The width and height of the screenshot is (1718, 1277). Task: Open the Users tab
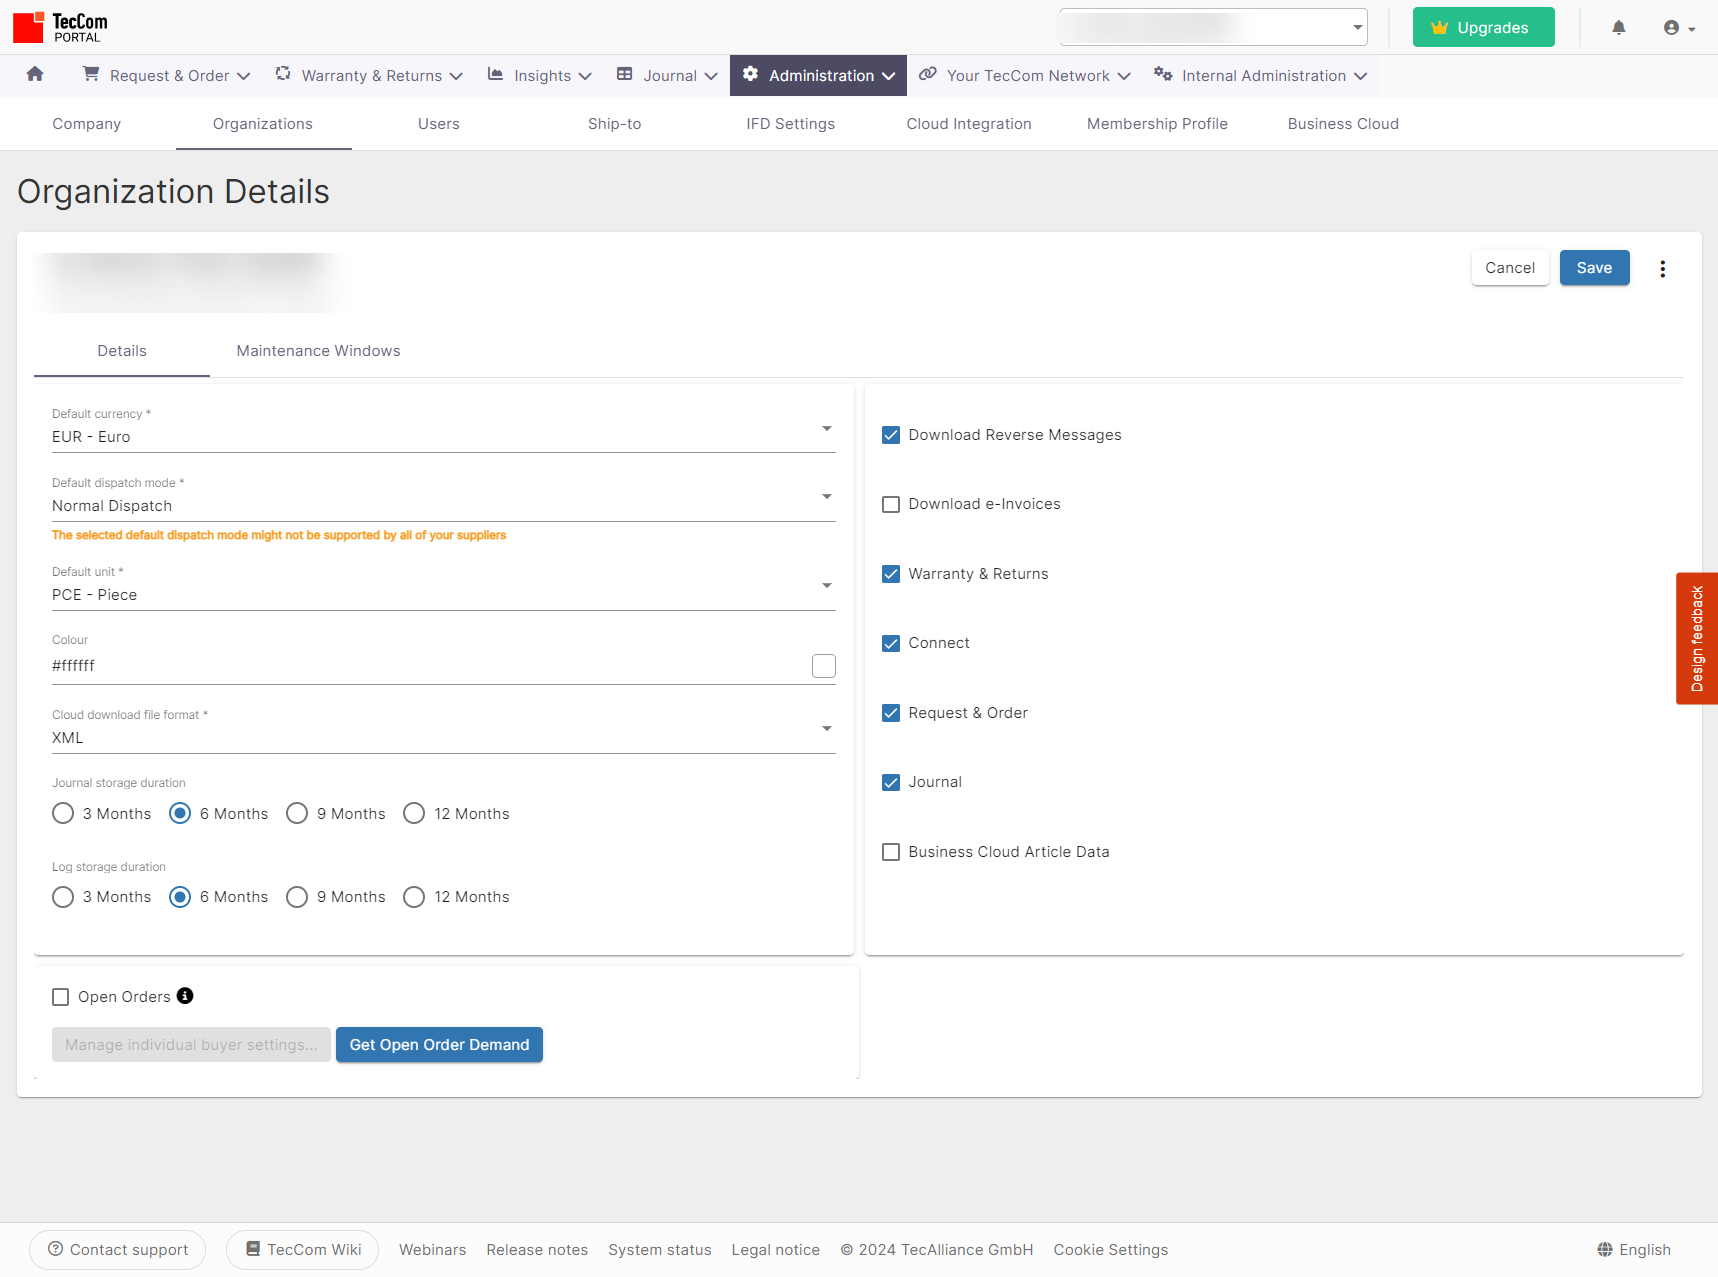(438, 124)
